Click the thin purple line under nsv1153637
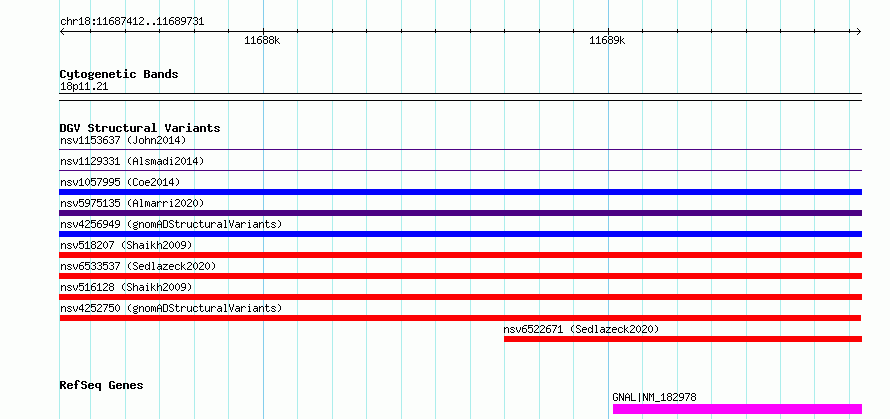Image resolution: width=890 pixels, height=419 pixels. (x=461, y=150)
